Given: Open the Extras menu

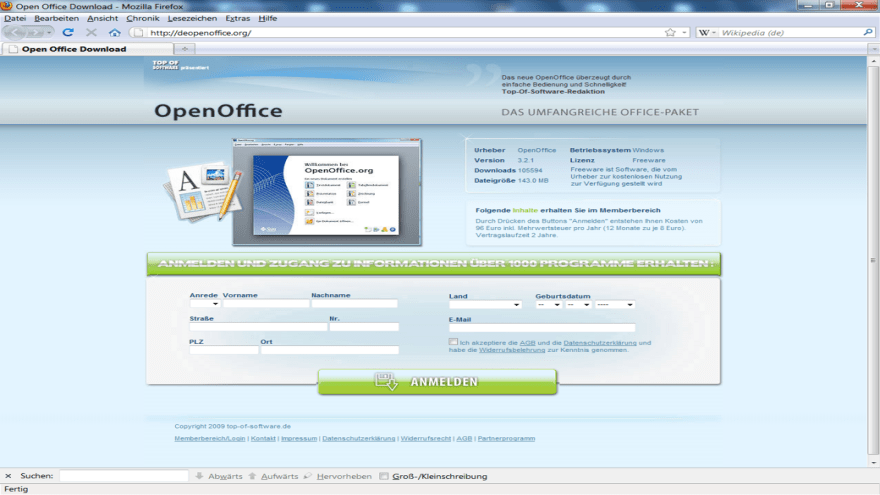Looking at the screenshot, I should pos(237,18).
